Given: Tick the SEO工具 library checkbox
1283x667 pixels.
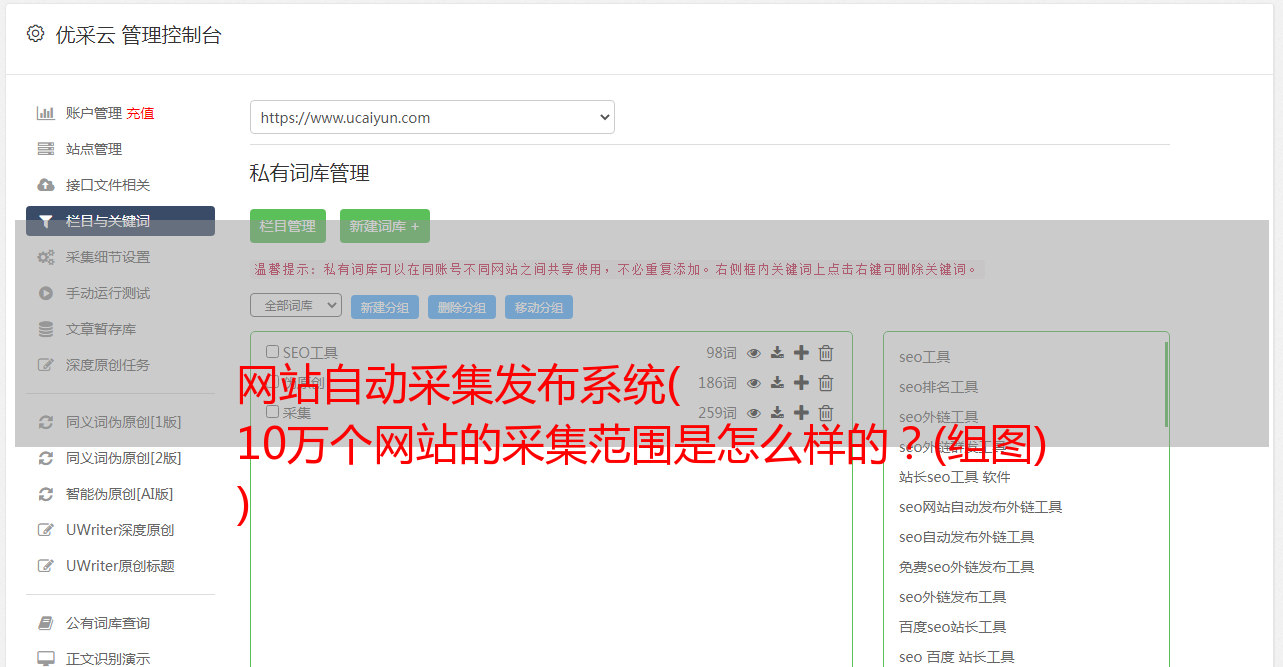Looking at the screenshot, I should [272, 351].
